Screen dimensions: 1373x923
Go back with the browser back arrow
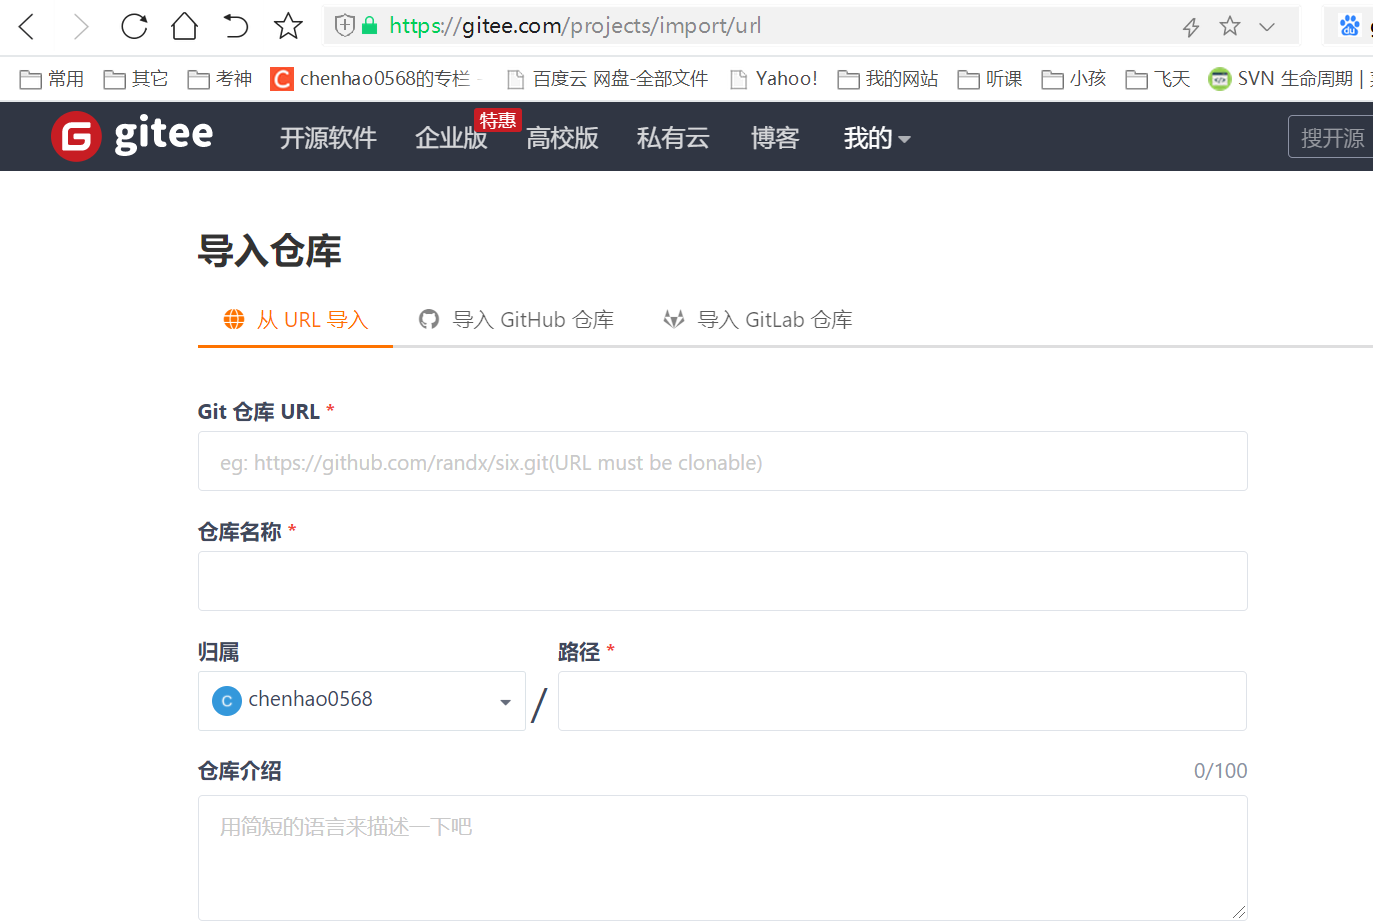click(27, 26)
